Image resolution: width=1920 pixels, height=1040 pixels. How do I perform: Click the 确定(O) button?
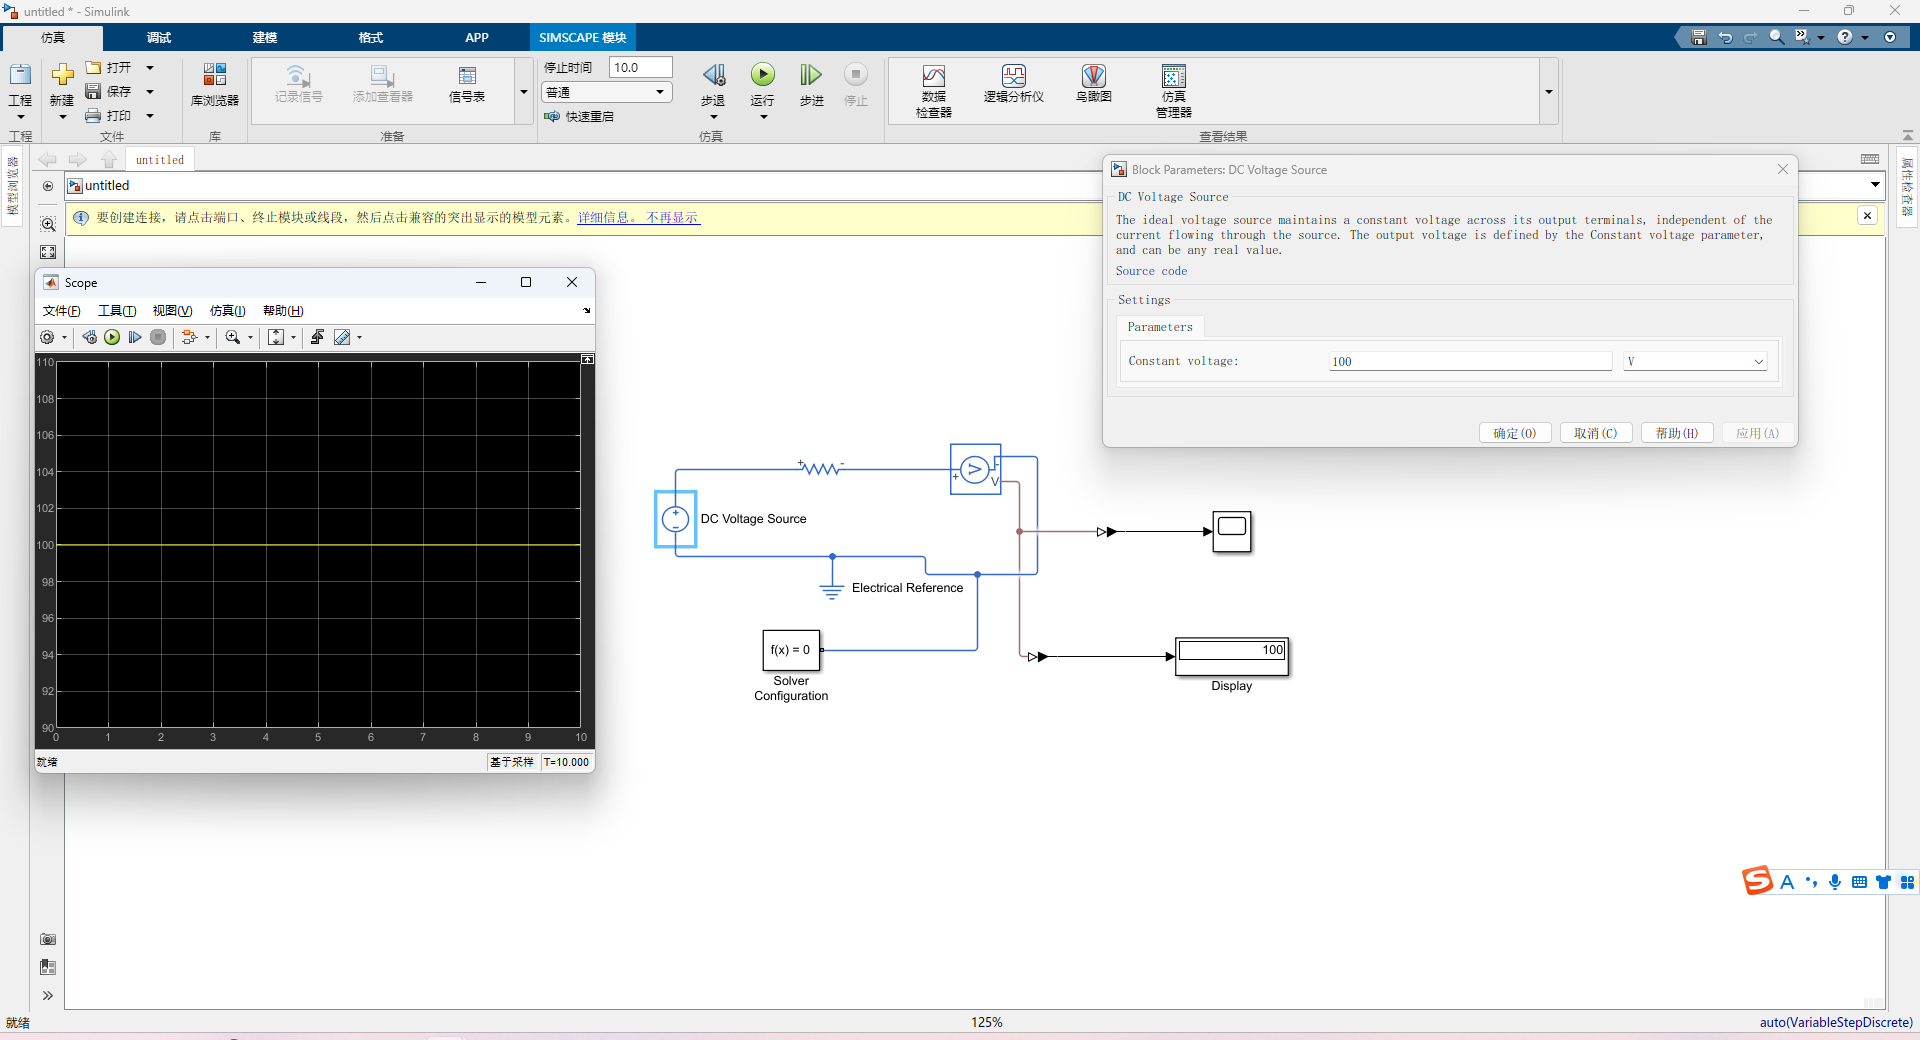(1515, 433)
